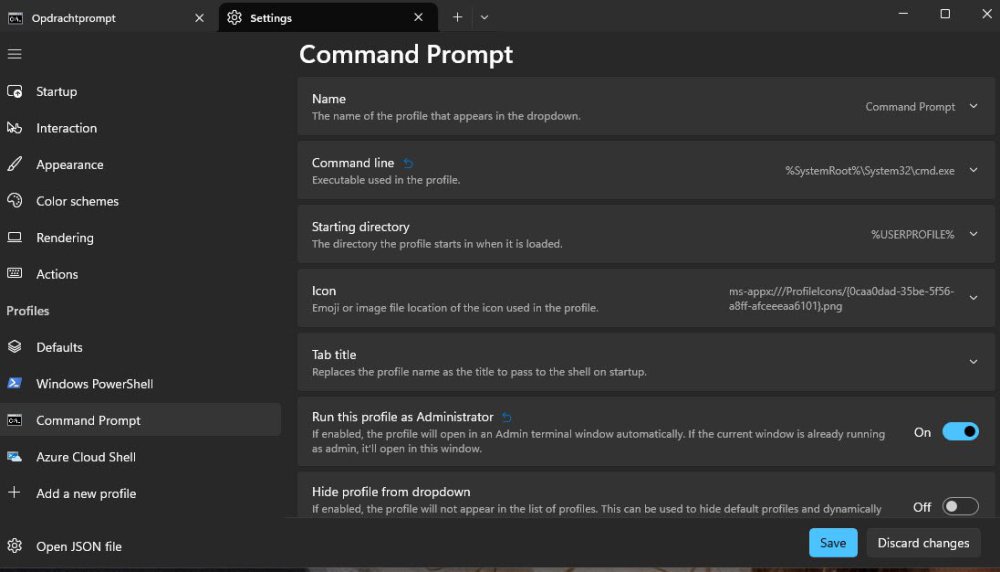The width and height of the screenshot is (1000, 572).
Task: Select the Windows PowerShell profile
Action: pyautogui.click(x=94, y=384)
